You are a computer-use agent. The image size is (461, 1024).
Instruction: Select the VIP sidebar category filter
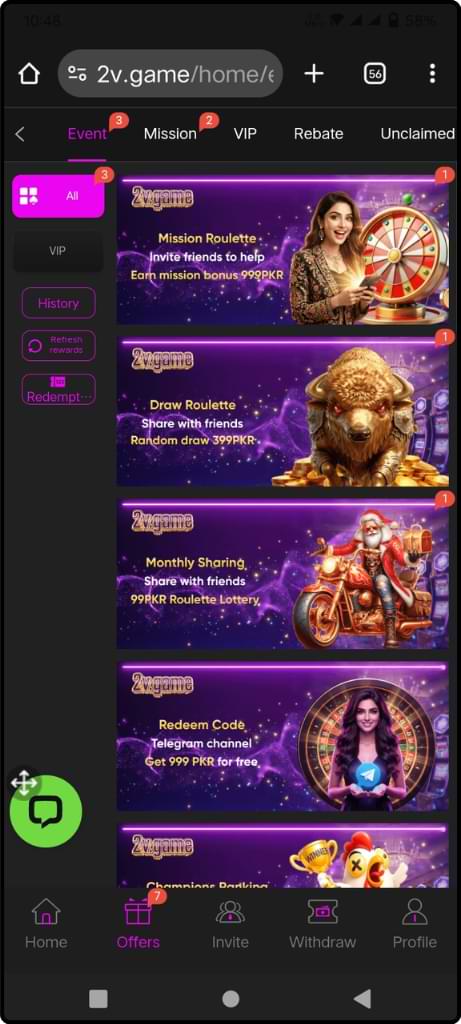[x=58, y=251]
